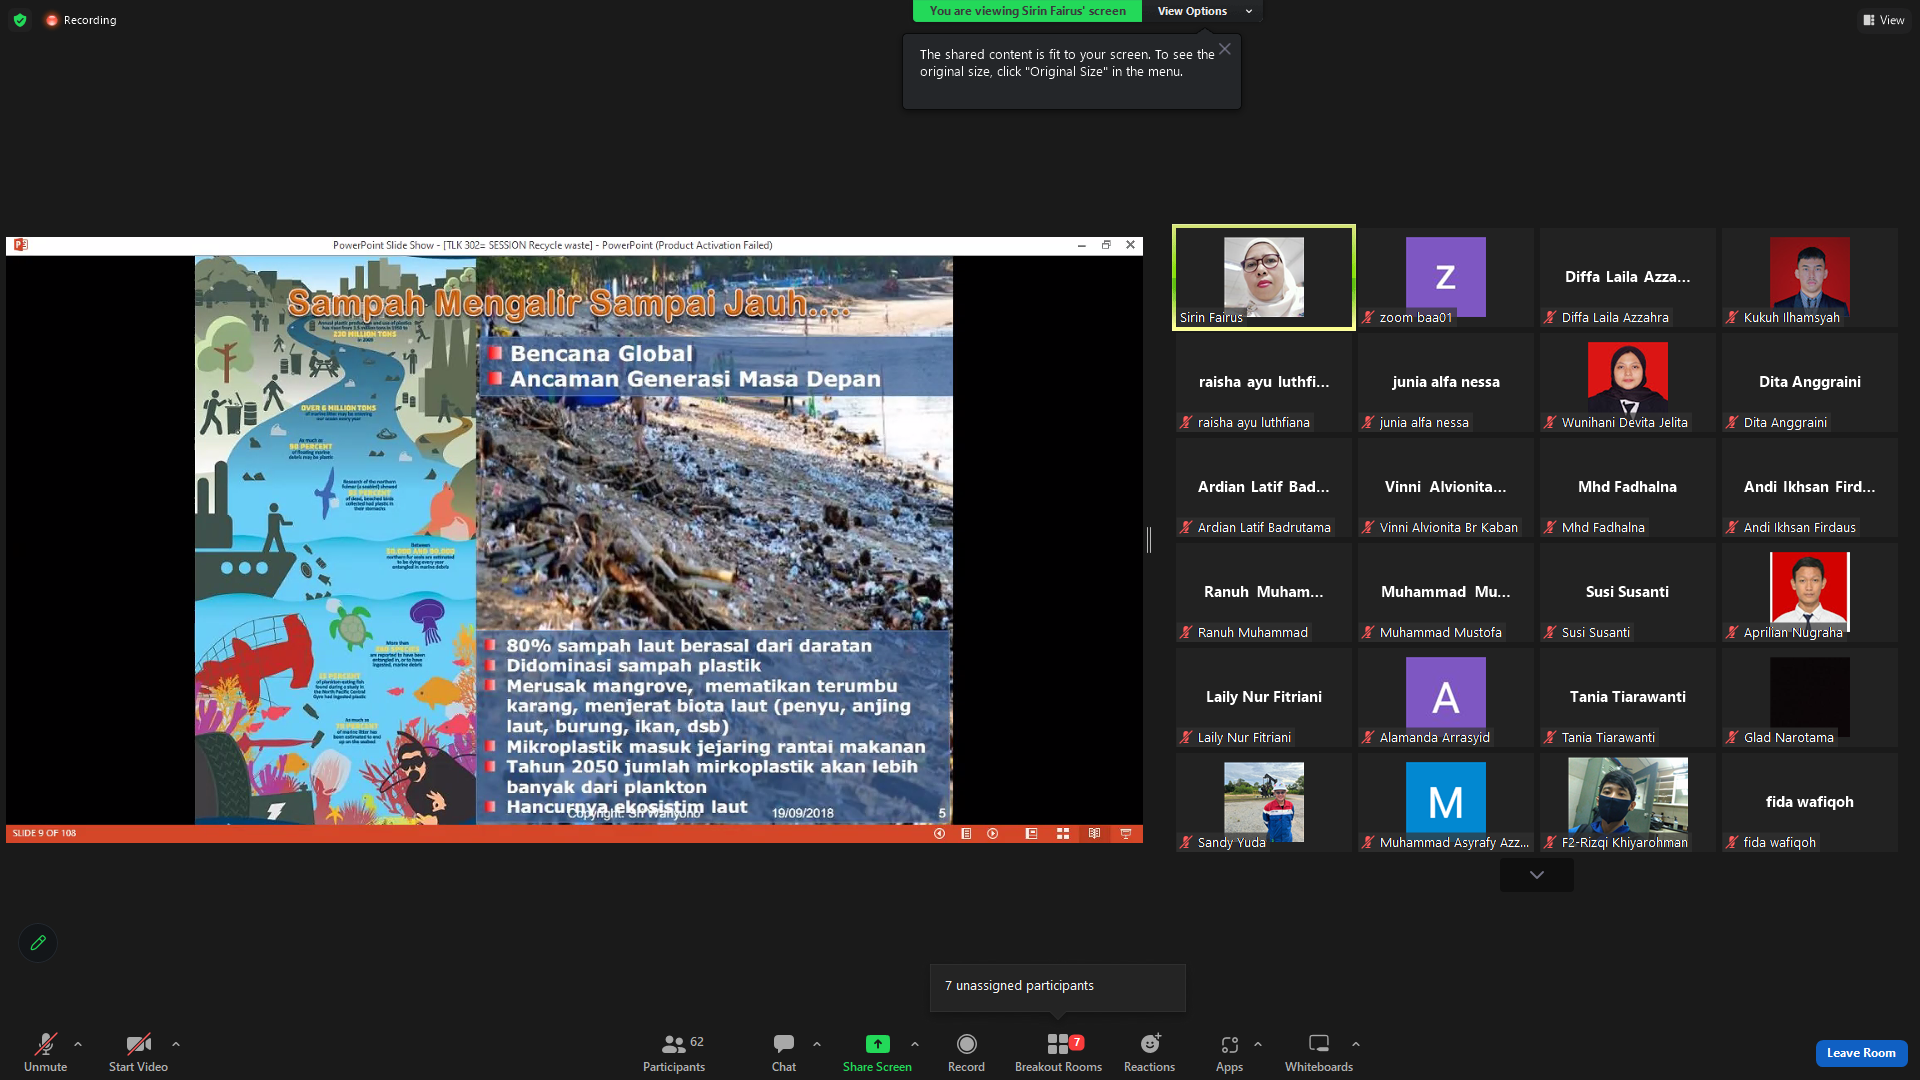Select Glad Narotama participant tile
Viewport: 1920px width, 1080px height.
1810,697
